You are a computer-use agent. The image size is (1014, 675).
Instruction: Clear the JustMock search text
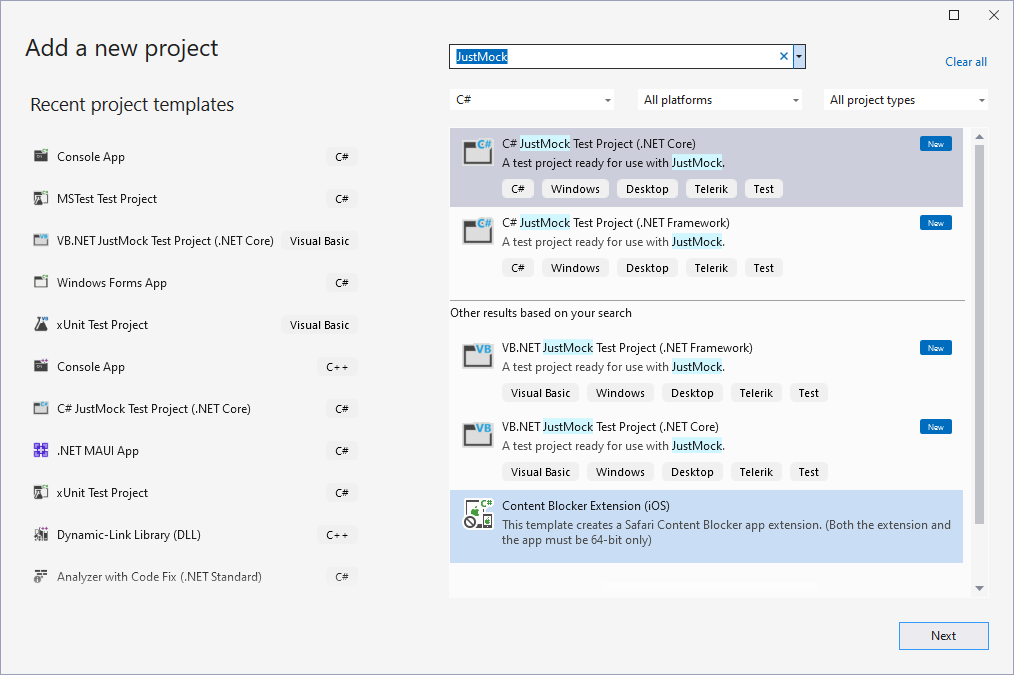coord(783,56)
